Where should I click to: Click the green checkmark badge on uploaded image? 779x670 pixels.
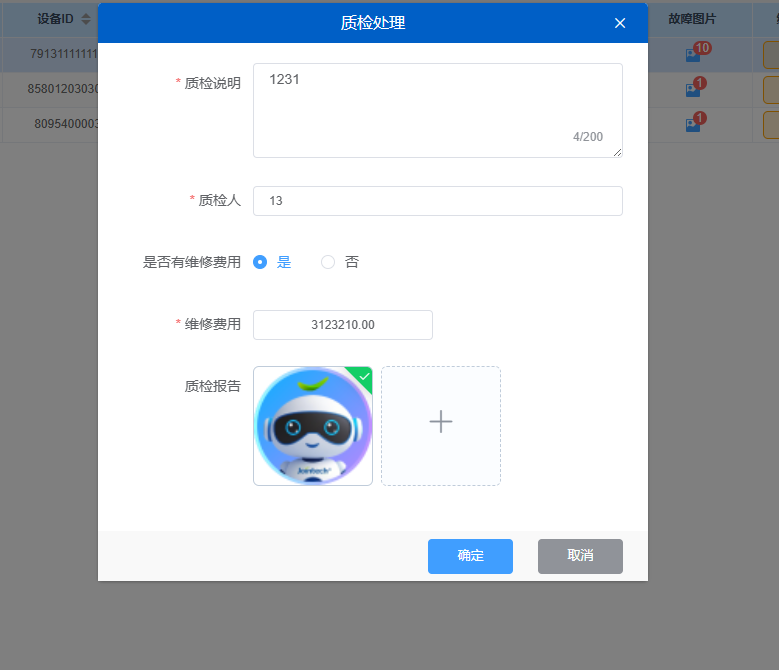coord(364,375)
